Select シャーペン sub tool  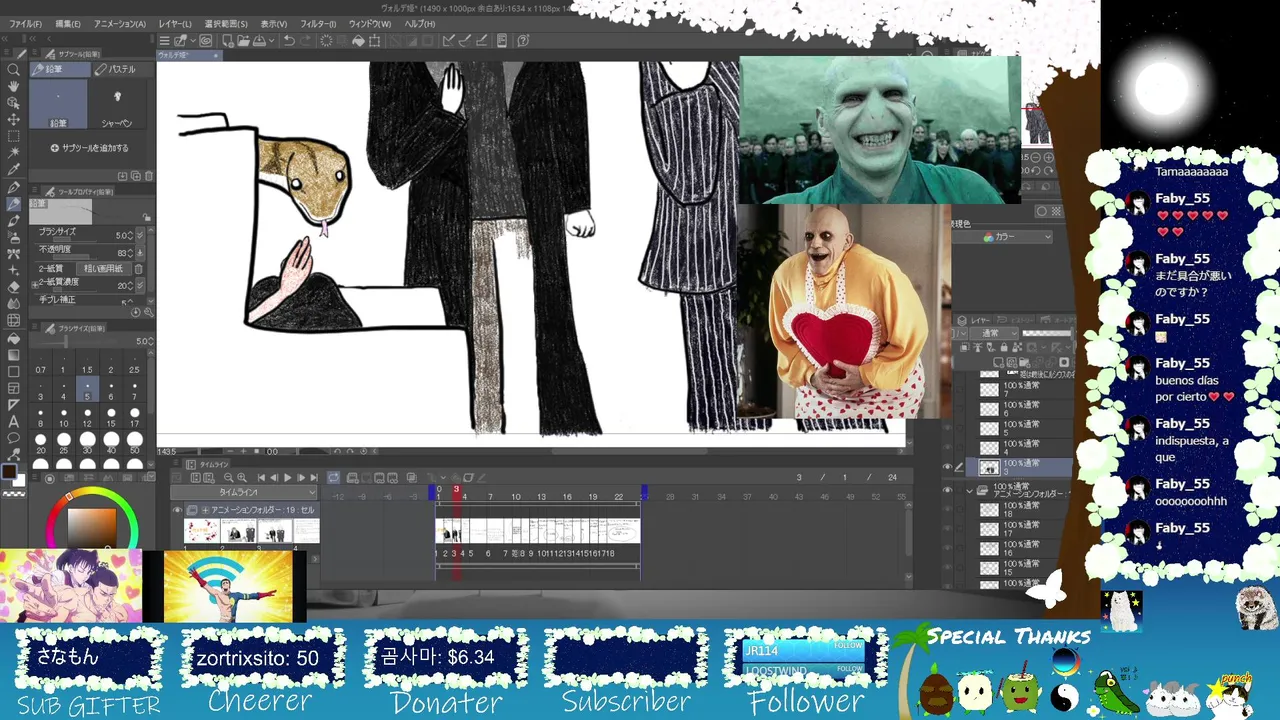pyautogui.click(x=117, y=105)
